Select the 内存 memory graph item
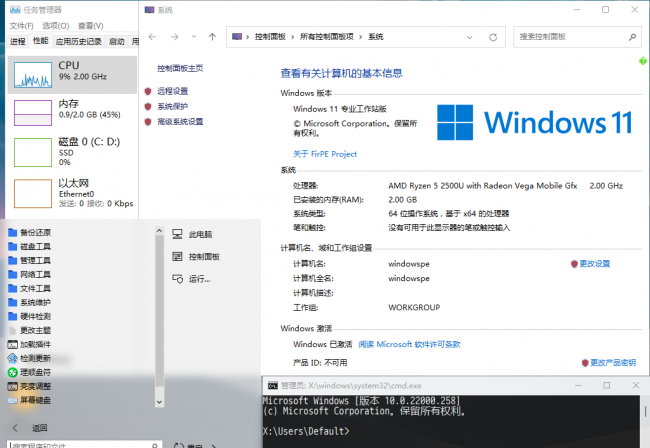 (72, 113)
